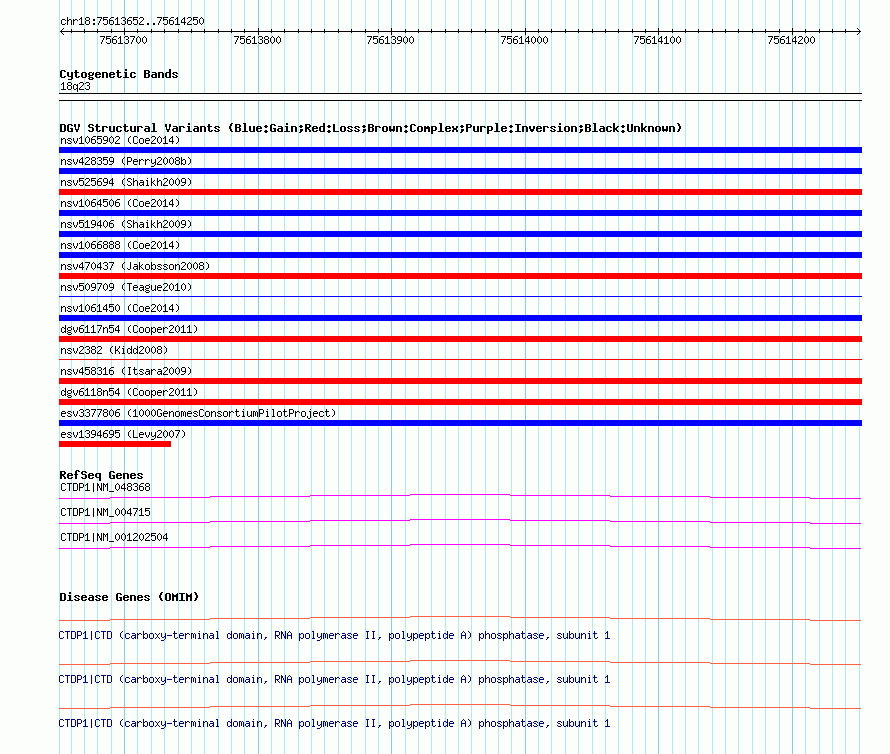Select the thin blue line under nsv509709

pyautogui.click(x=460, y=296)
